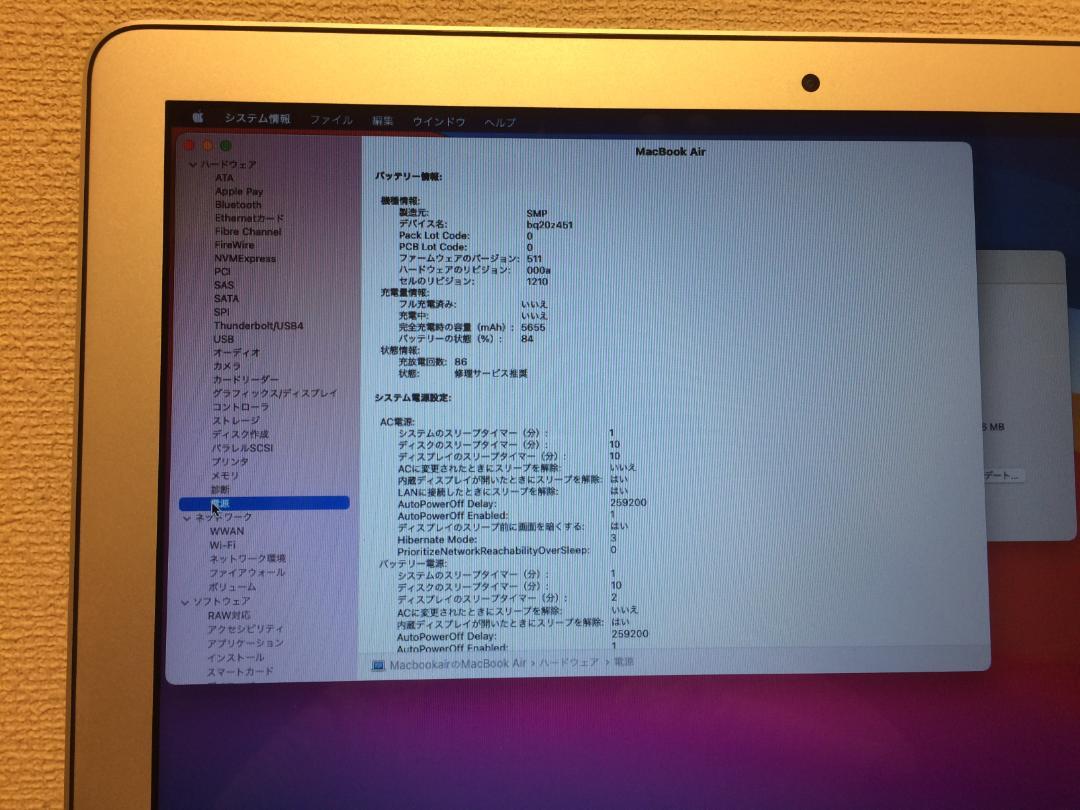Select the highlighted 電源 sidebar item
The height and width of the screenshot is (810, 1080).
(264, 503)
